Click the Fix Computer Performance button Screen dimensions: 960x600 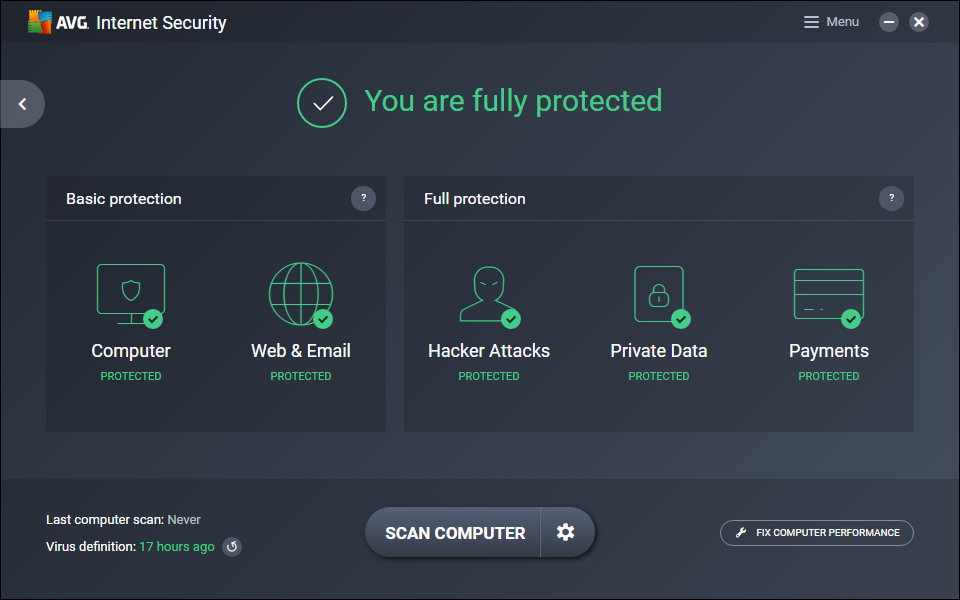coord(816,533)
